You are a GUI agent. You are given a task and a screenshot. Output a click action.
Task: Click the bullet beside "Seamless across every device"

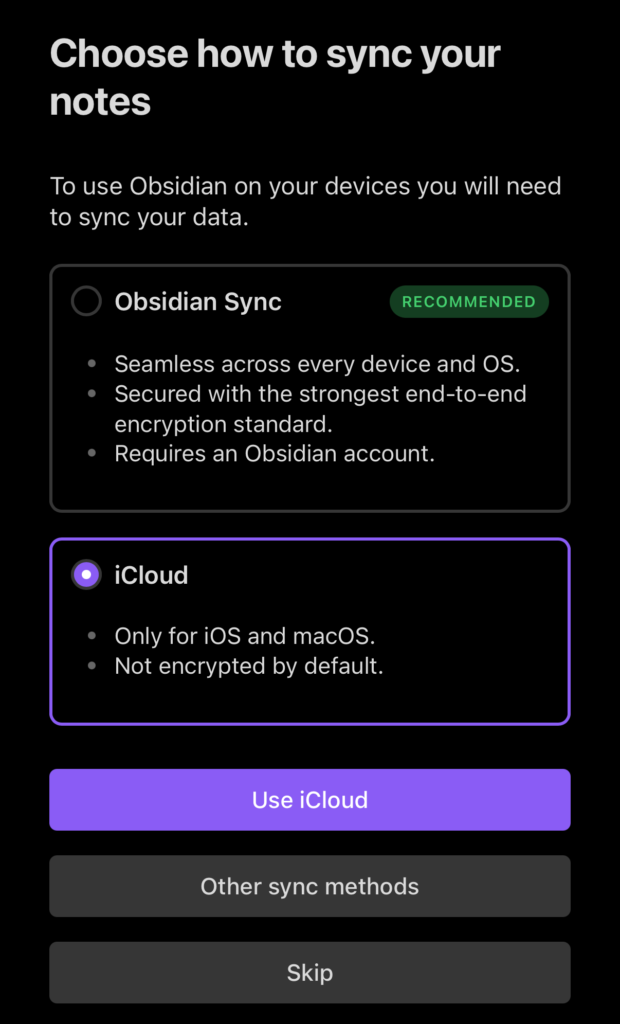click(x=93, y=364)
